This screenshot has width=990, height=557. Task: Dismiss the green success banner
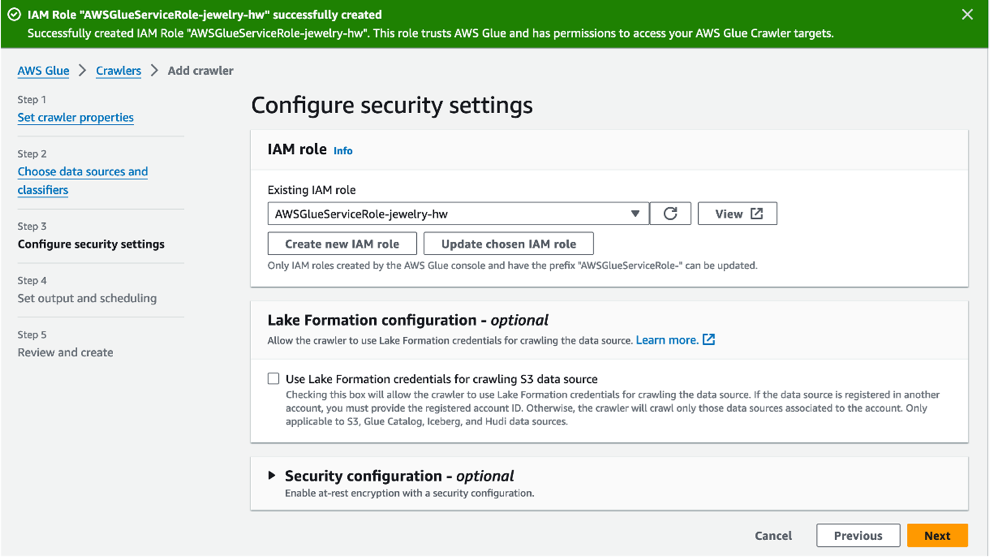pyautogui.click(x=967, y=15)
